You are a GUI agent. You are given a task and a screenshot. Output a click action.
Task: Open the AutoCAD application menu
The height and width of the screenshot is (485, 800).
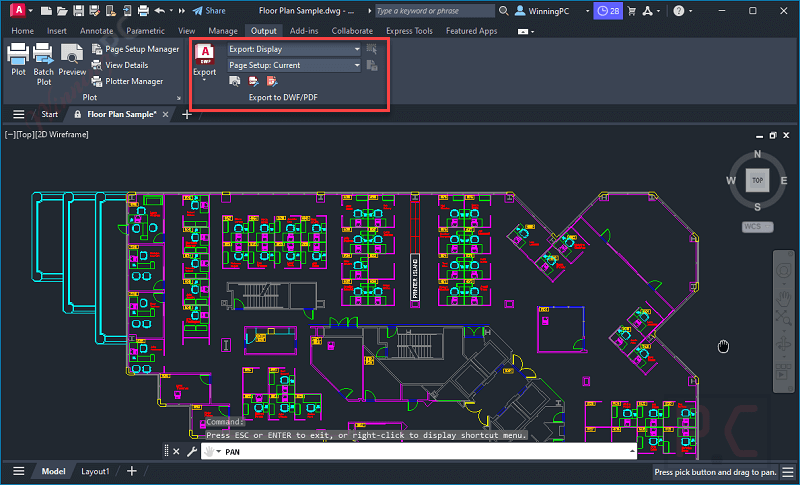click(18, 10)
